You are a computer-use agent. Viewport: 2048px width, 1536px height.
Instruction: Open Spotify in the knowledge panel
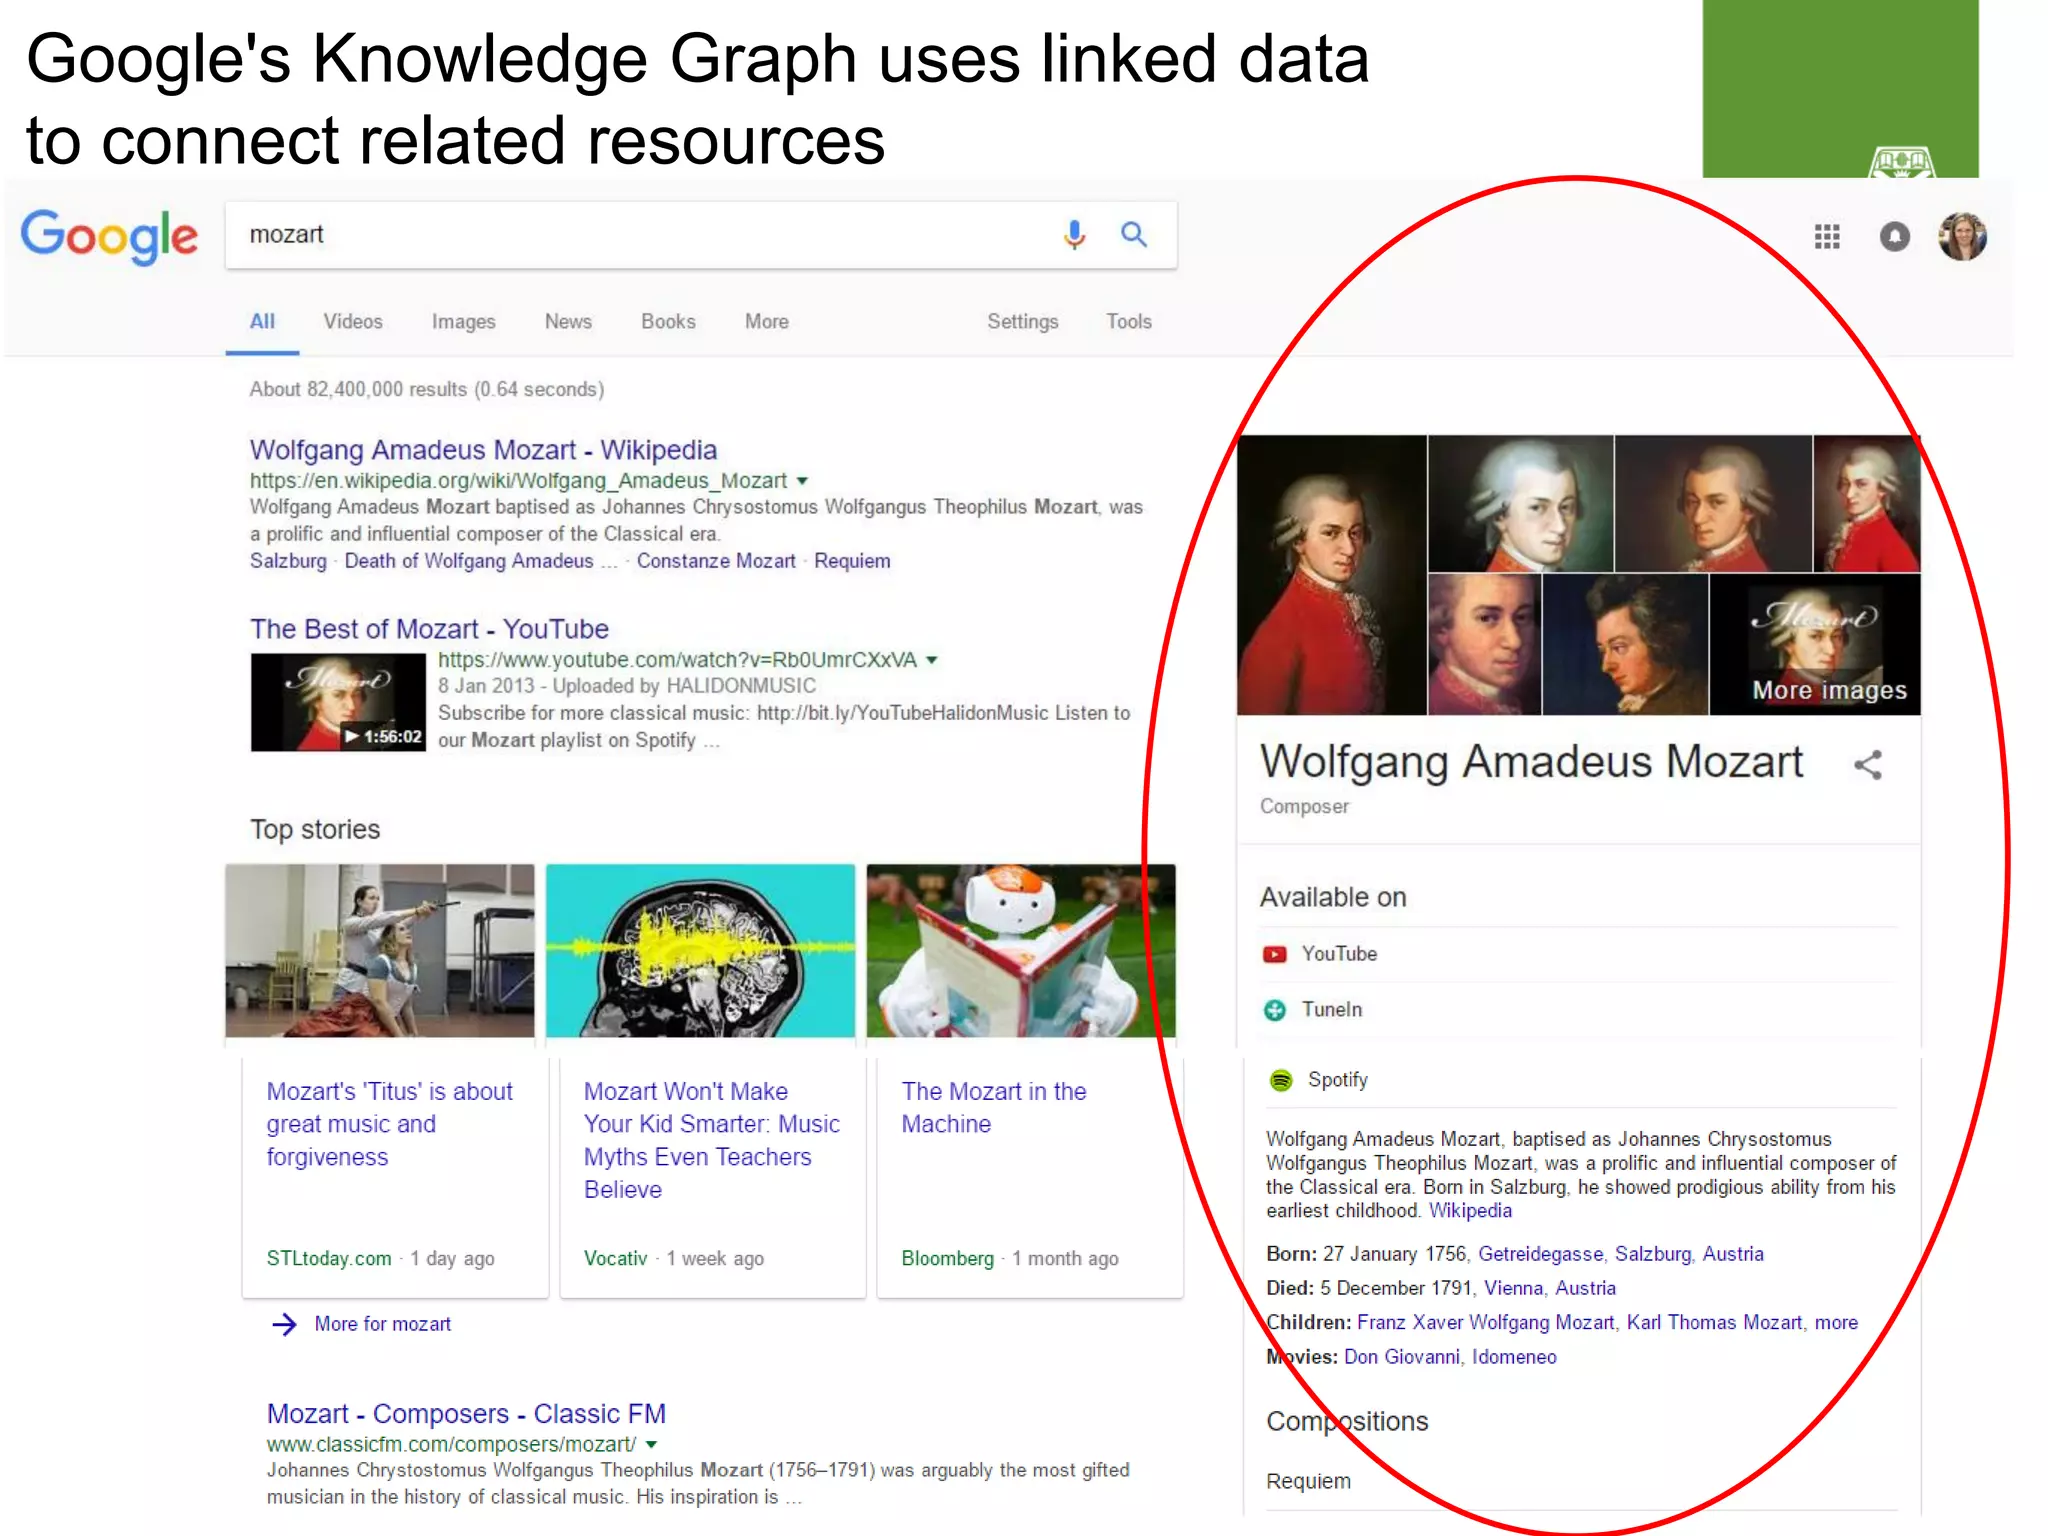click(1337, 1080)
